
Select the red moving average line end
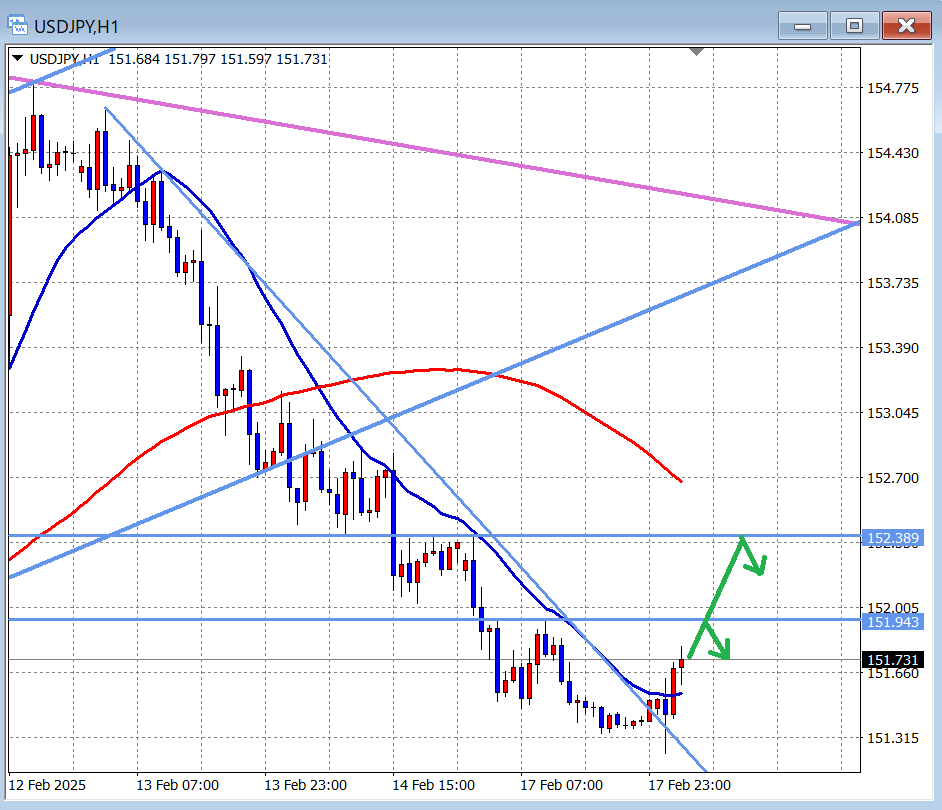pos(680,481)
